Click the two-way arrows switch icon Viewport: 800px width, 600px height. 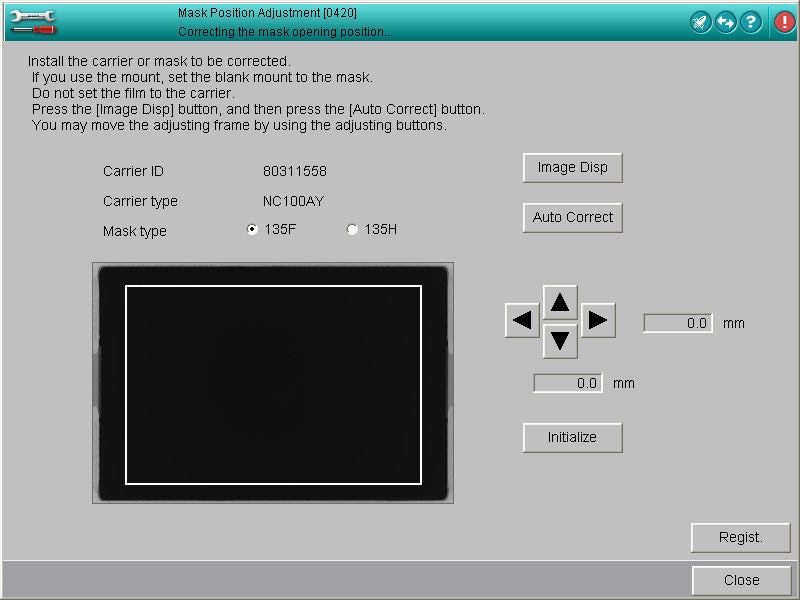click(726, 22)
